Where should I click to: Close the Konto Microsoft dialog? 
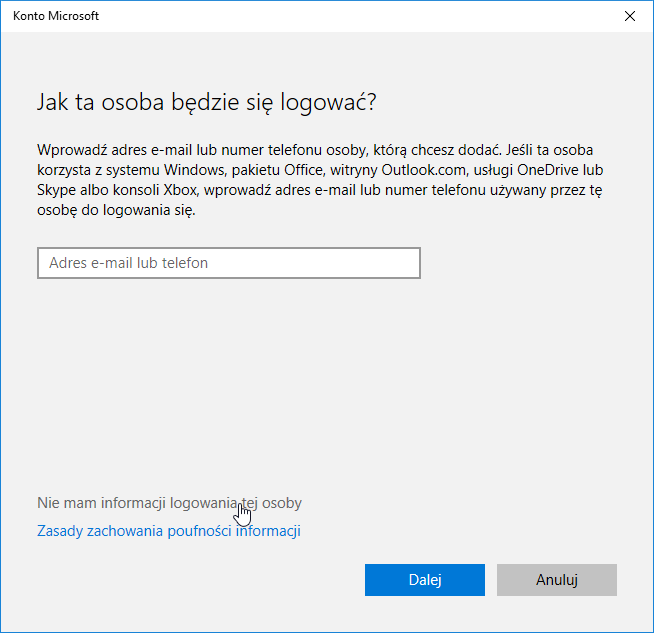pos(629,16)
